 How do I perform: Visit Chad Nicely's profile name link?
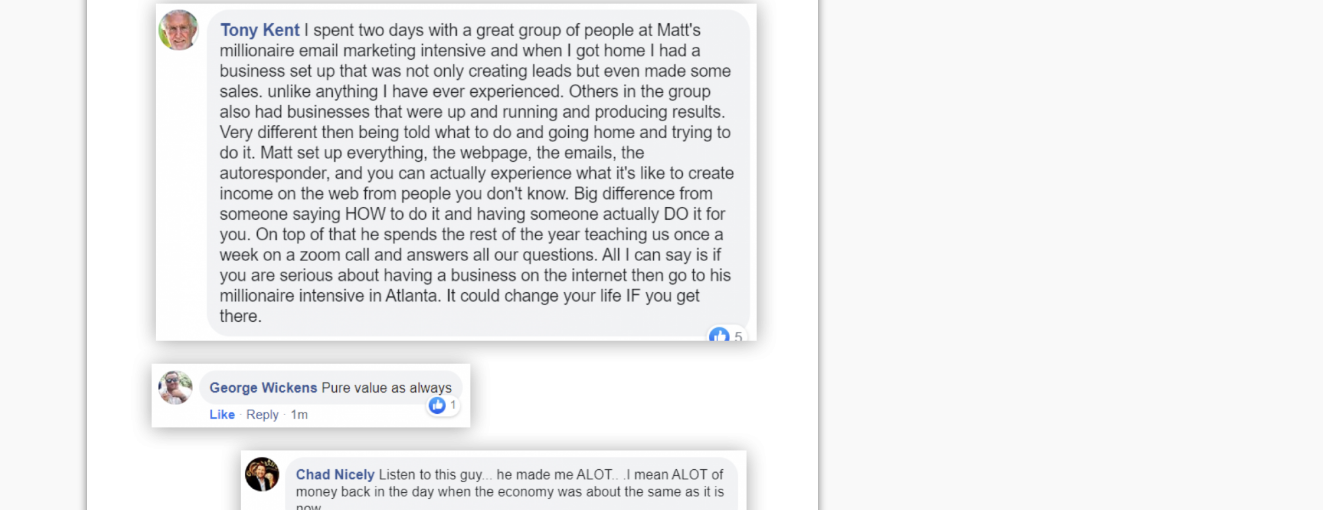tap(335, 475)
